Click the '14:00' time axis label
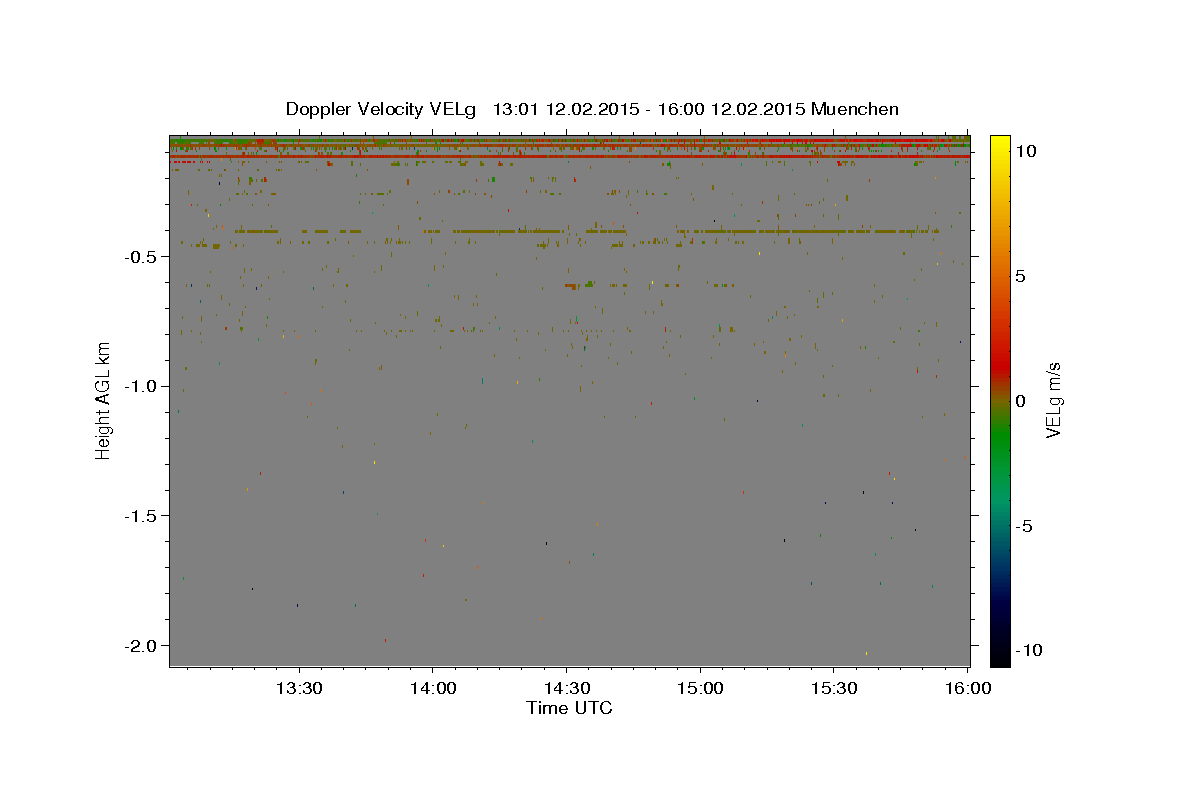Image resolution: width=1200 pixels, height=800 pixels. click(x=432, y=689)
